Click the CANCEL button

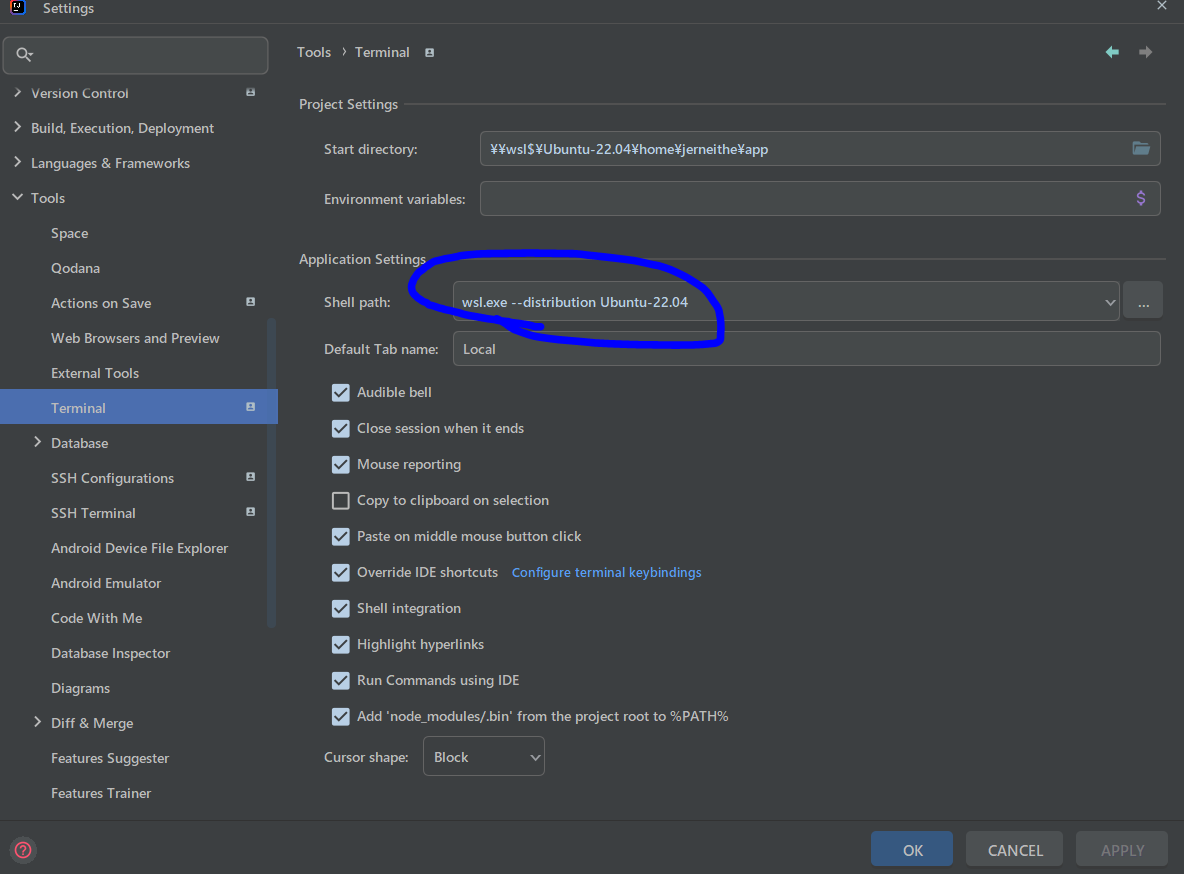tap(1015, 850)
